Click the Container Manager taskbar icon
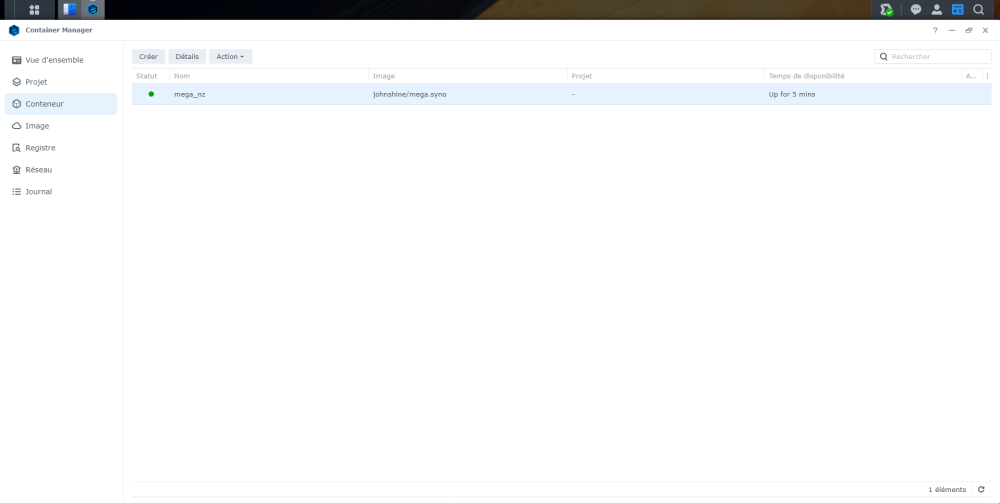This screenshot has width=1000, height=504. coord(93,10)
